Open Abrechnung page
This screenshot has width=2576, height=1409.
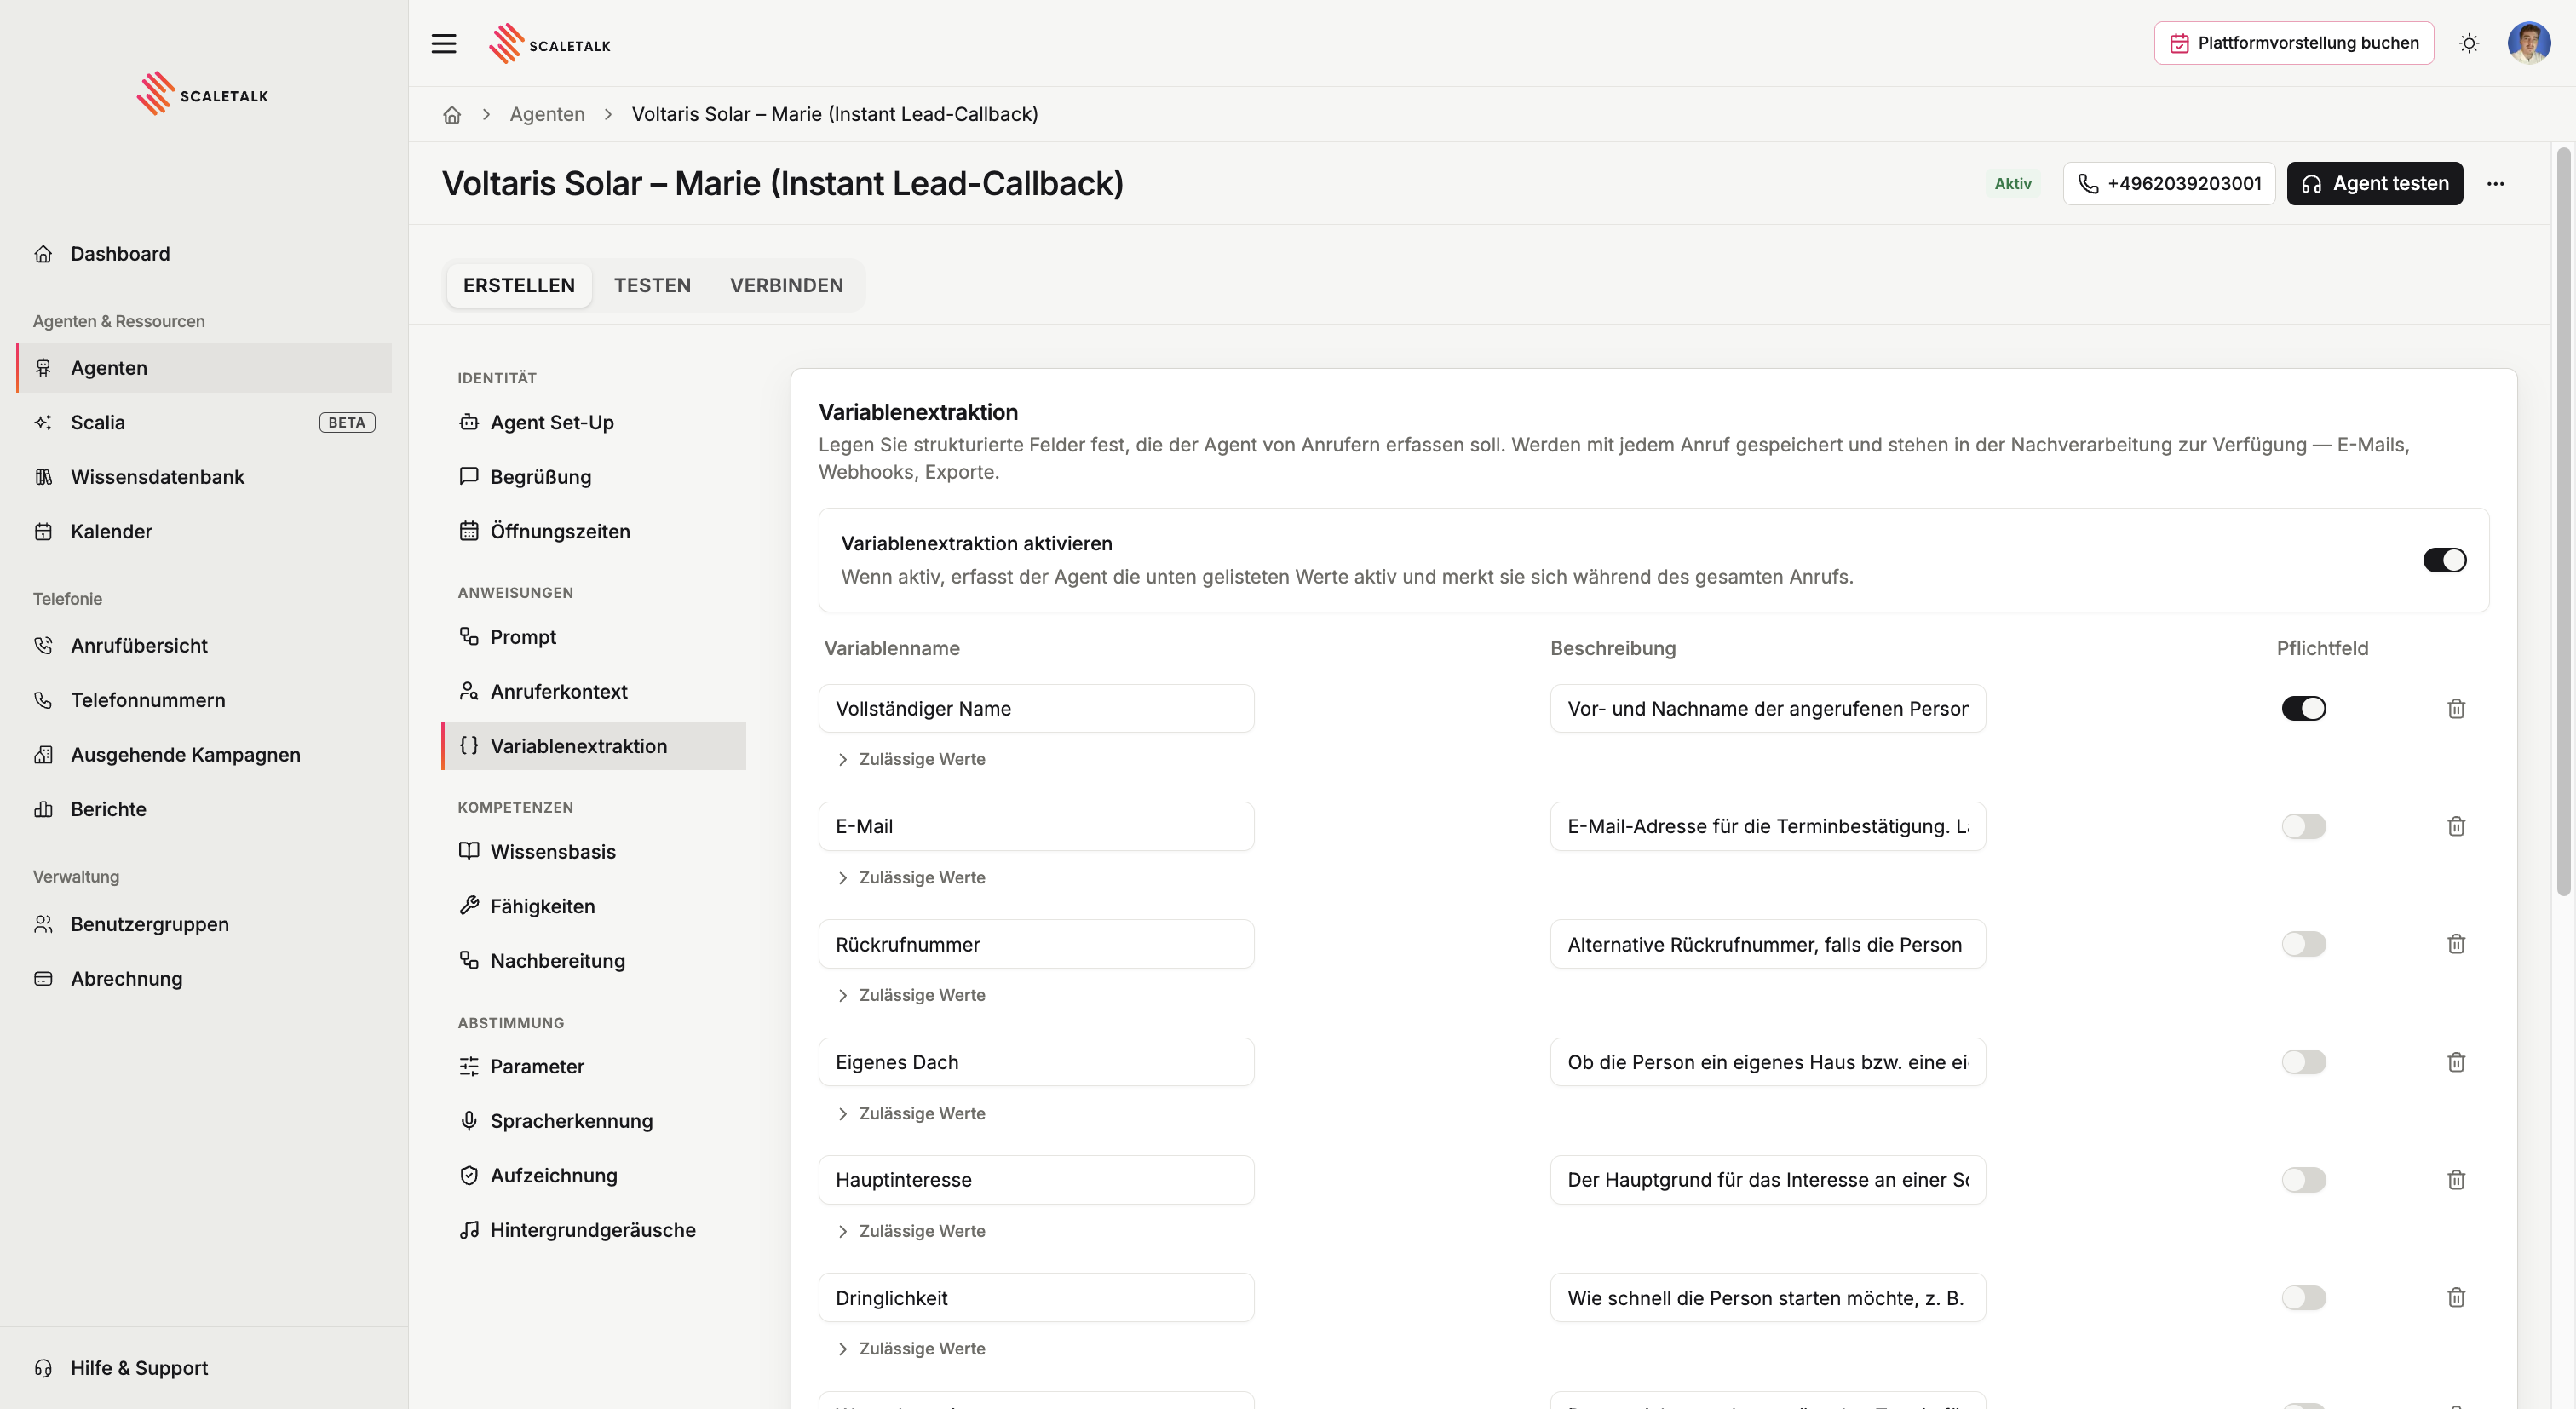[204, 979]
